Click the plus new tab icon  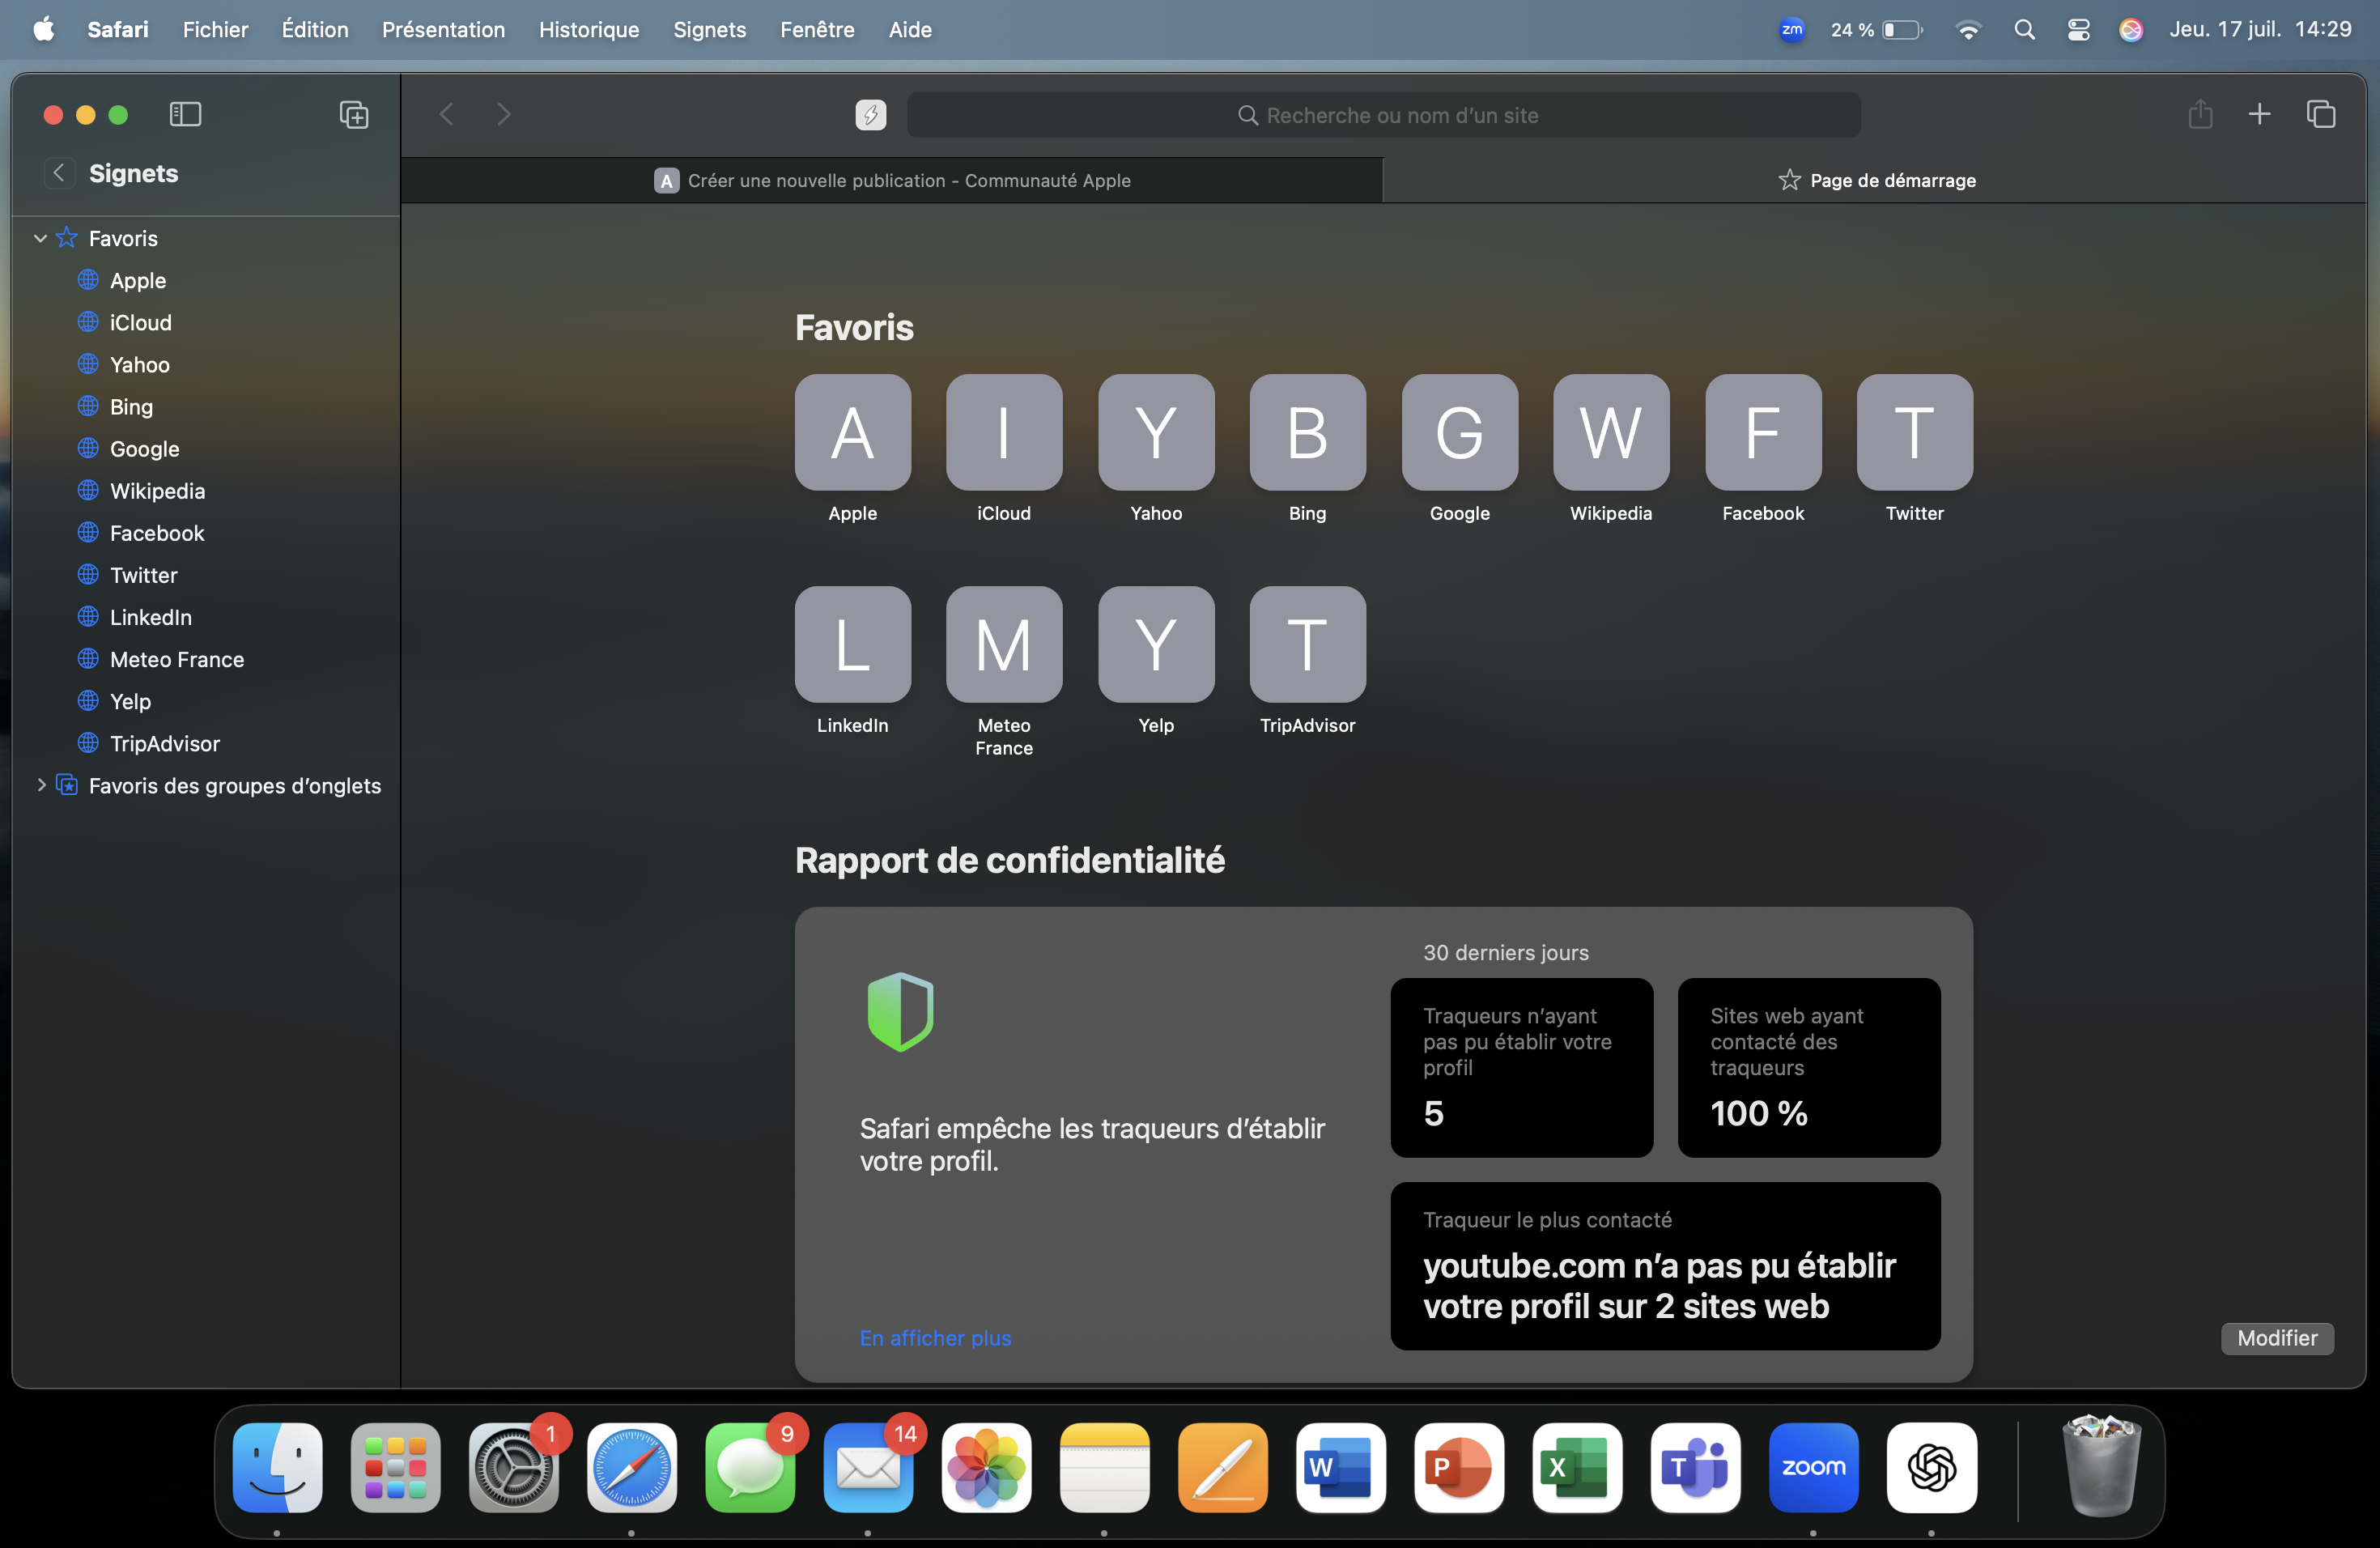2259,114
